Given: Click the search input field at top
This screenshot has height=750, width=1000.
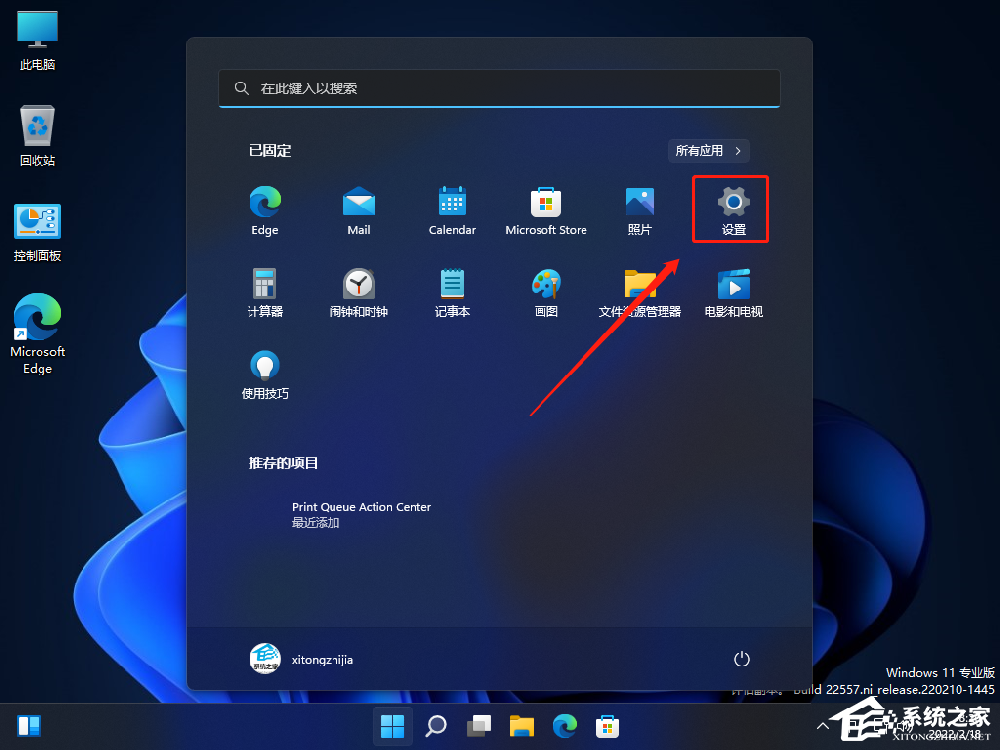Looking at the screenshot, I should click(499, 88).
